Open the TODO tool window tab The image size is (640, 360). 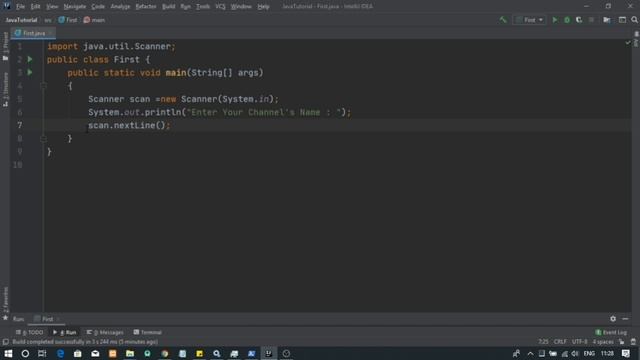[29, 332]
